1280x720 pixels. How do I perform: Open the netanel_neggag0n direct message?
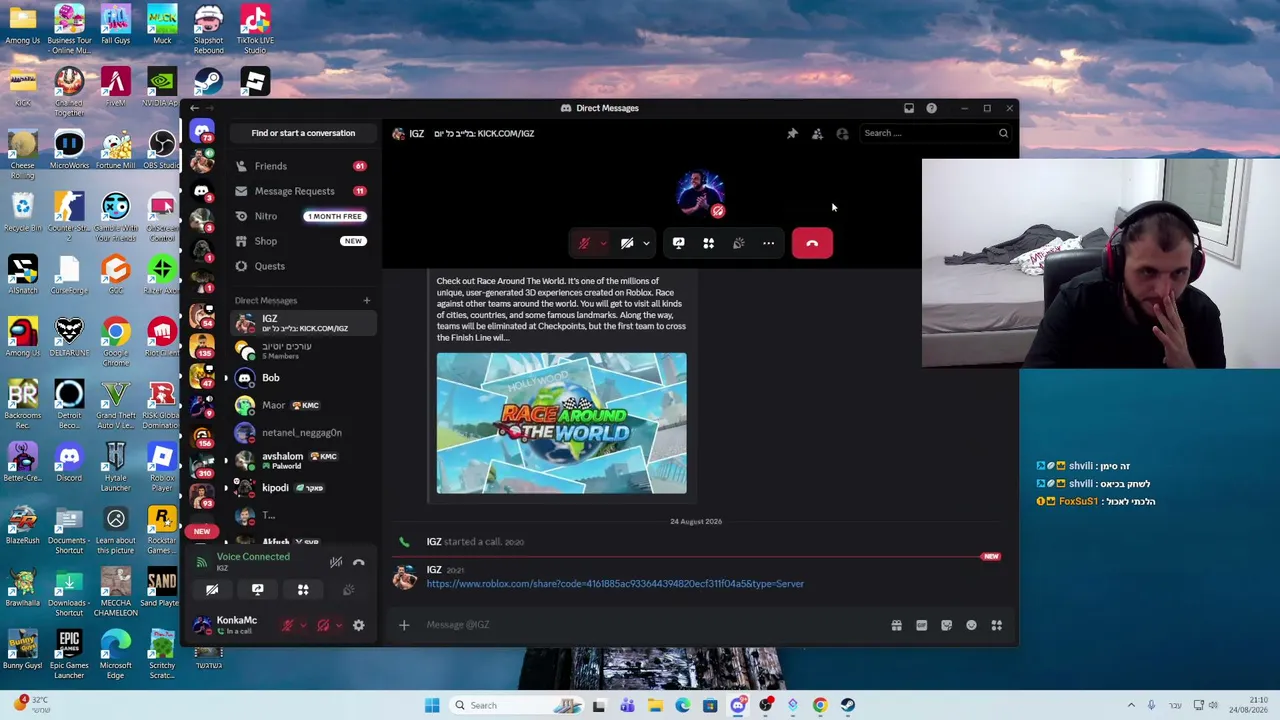click(303, 433)
